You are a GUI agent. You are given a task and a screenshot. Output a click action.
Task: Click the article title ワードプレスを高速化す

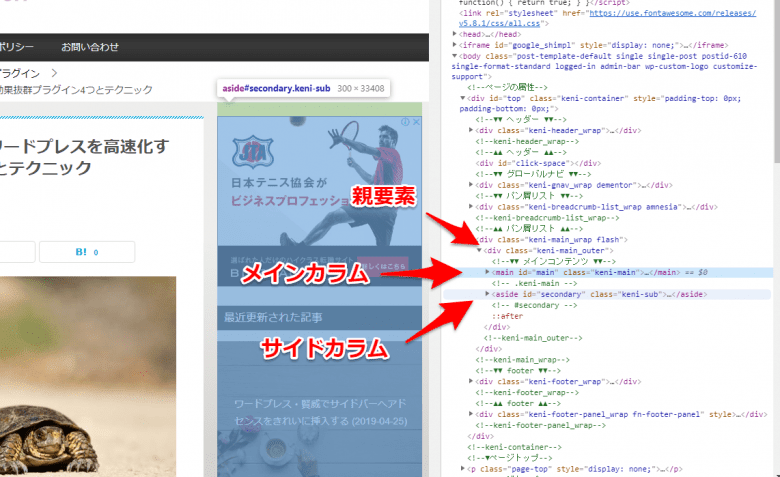[x=85, y=147]
